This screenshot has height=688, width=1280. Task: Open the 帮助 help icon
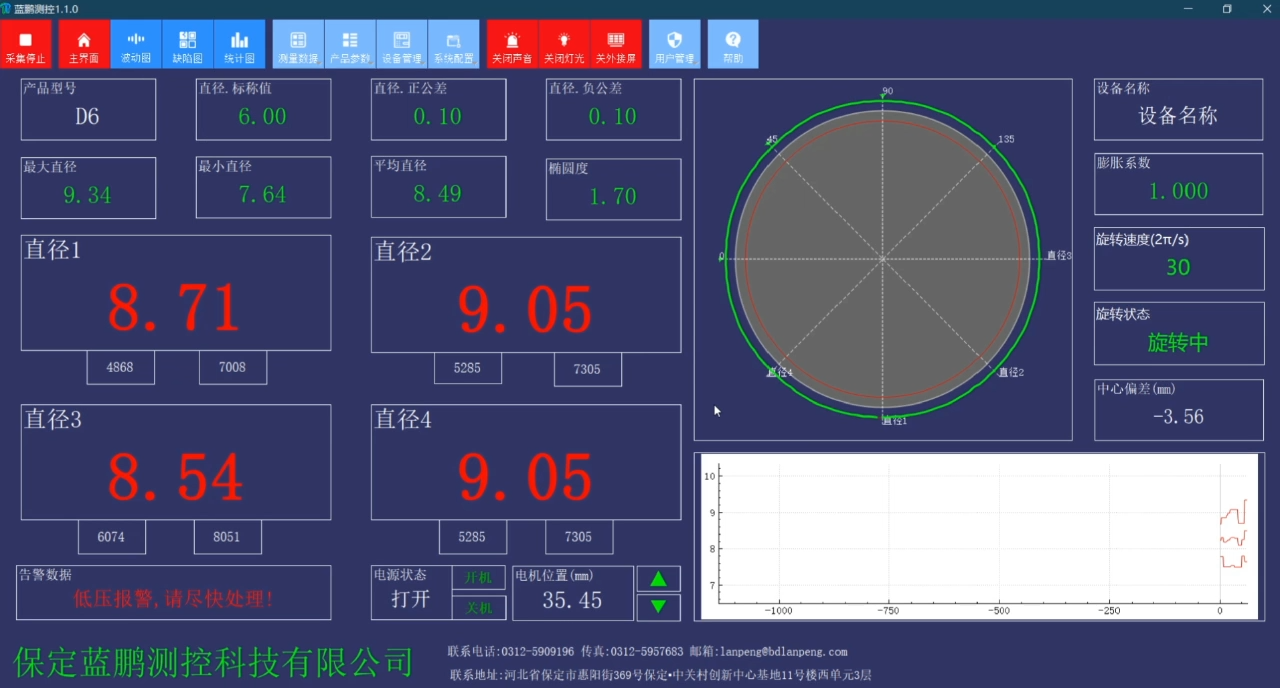pos(733,45)
